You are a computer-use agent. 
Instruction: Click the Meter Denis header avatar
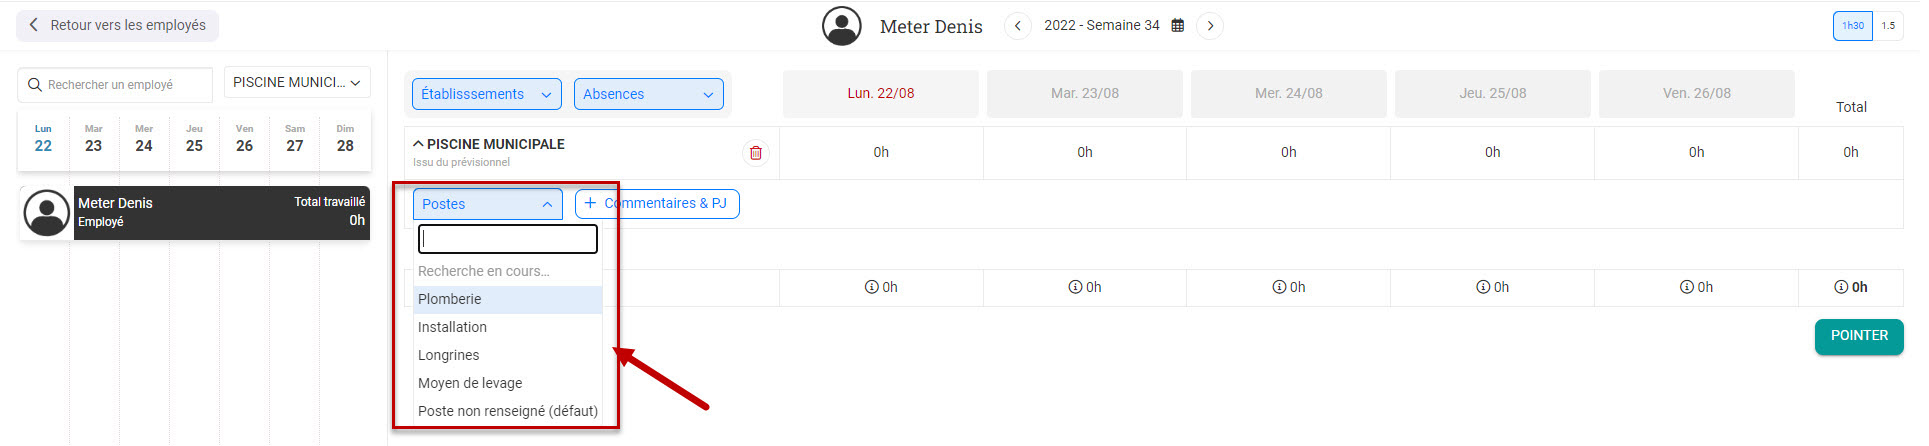pos(842,26)
